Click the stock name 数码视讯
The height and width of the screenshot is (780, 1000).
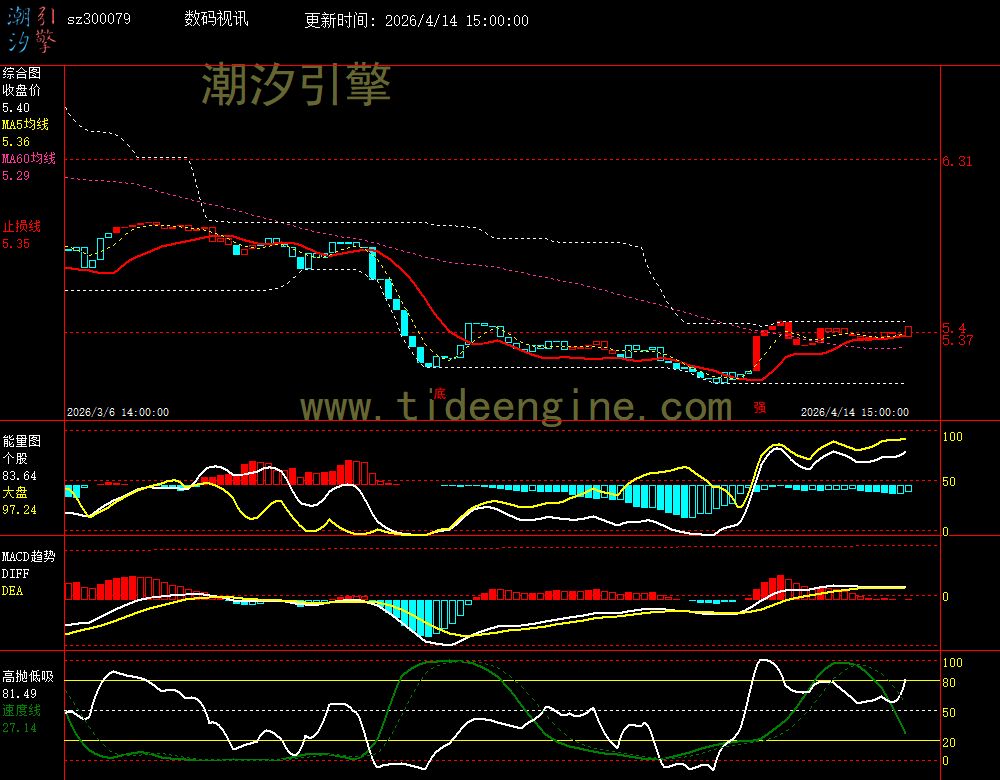pos(216,20)
